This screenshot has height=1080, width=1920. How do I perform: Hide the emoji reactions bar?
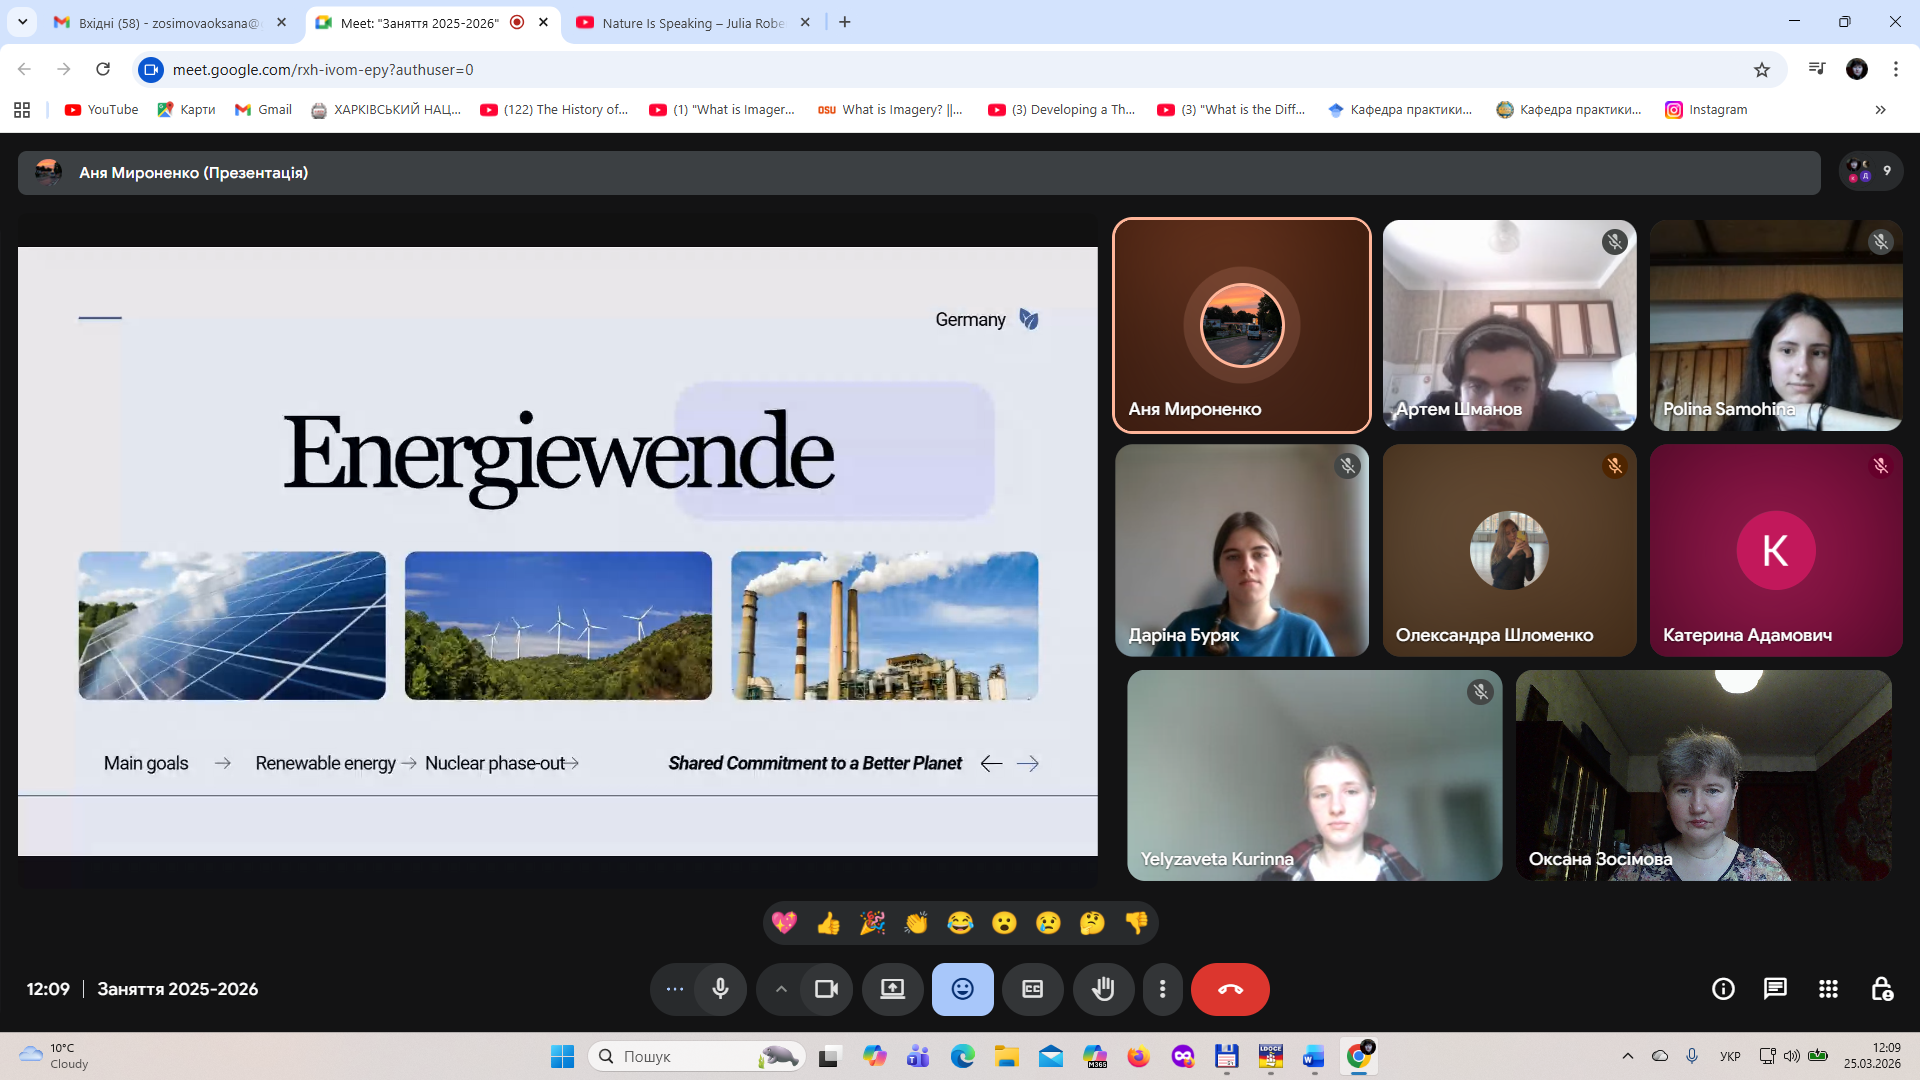tap(962, 989)
